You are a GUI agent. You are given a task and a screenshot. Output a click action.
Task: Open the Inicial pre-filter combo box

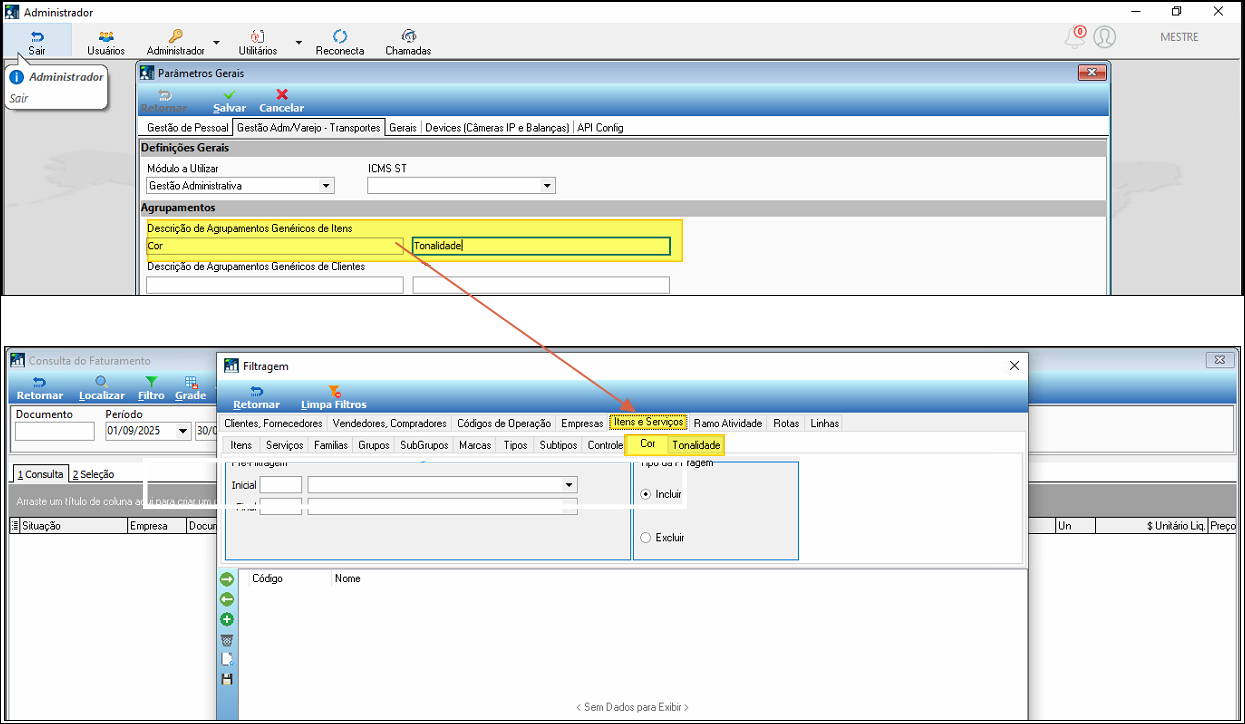coord(569,485)
